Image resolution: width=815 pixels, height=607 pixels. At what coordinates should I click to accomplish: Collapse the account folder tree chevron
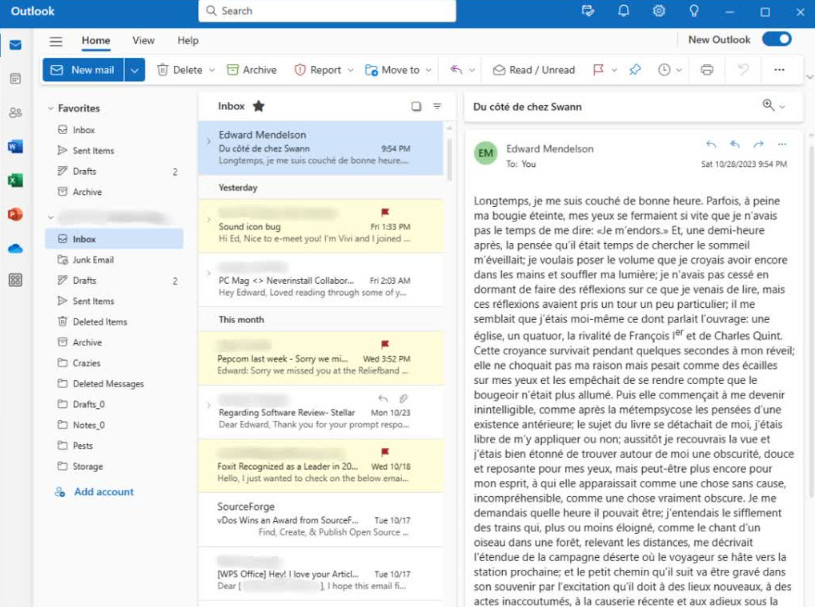click(x=50, y=217)
